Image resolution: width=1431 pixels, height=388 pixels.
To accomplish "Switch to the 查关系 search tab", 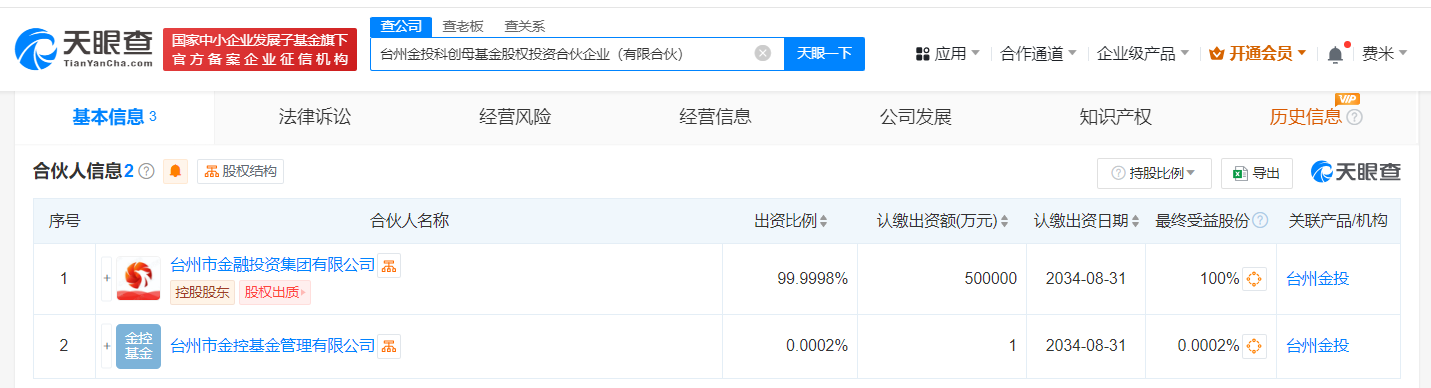I will coord(525,26).
